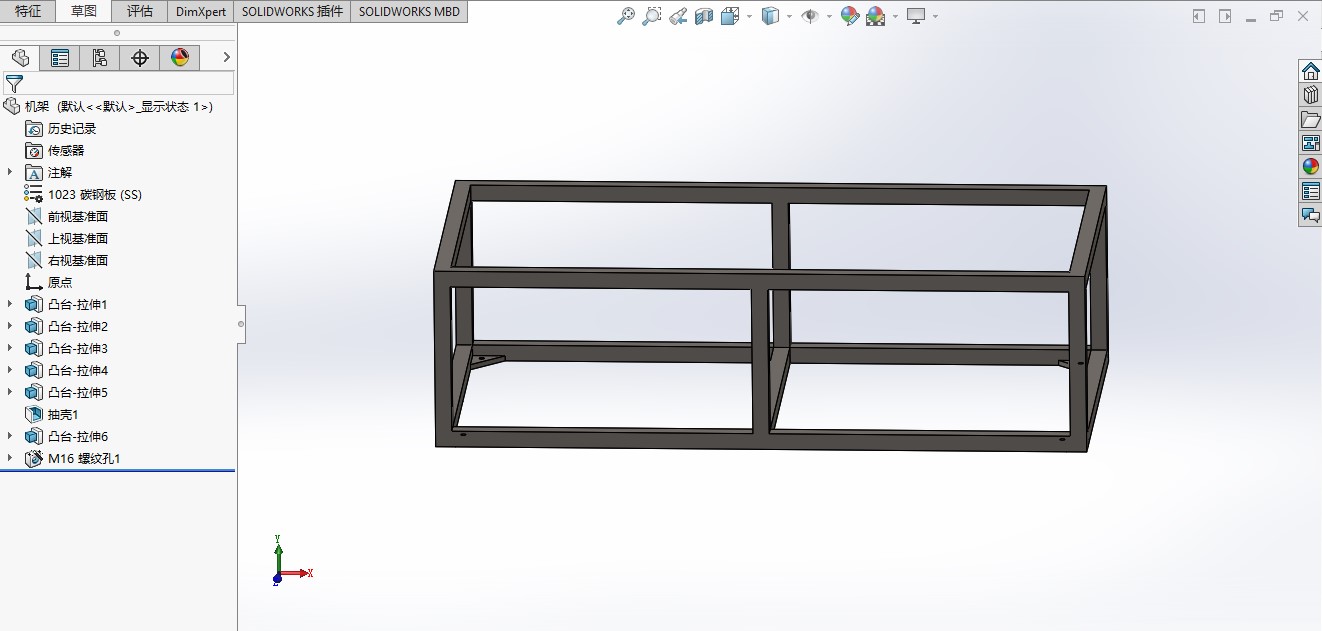Screen dimensions: 1322x631
Task: Open the File Explorer task pane folder
Action: pyautogui.click(x=1310, y=119)
